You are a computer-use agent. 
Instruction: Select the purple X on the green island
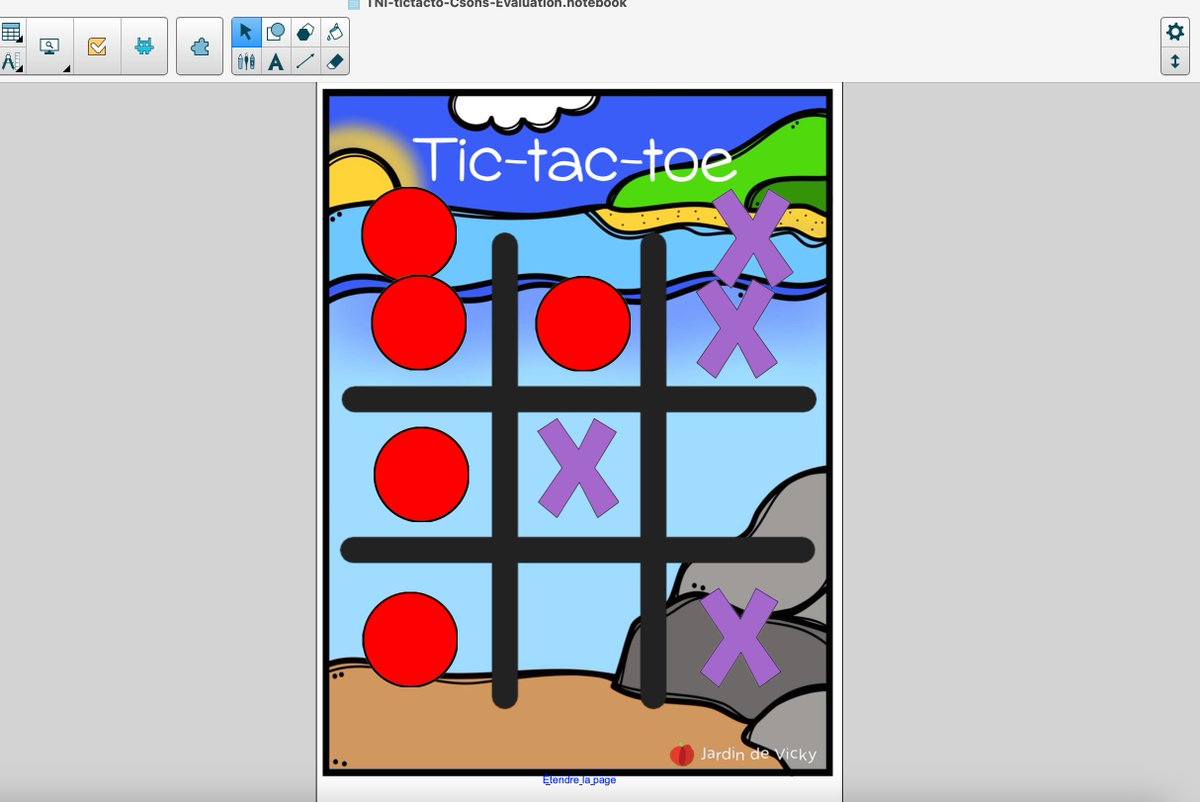click(752, 237)
